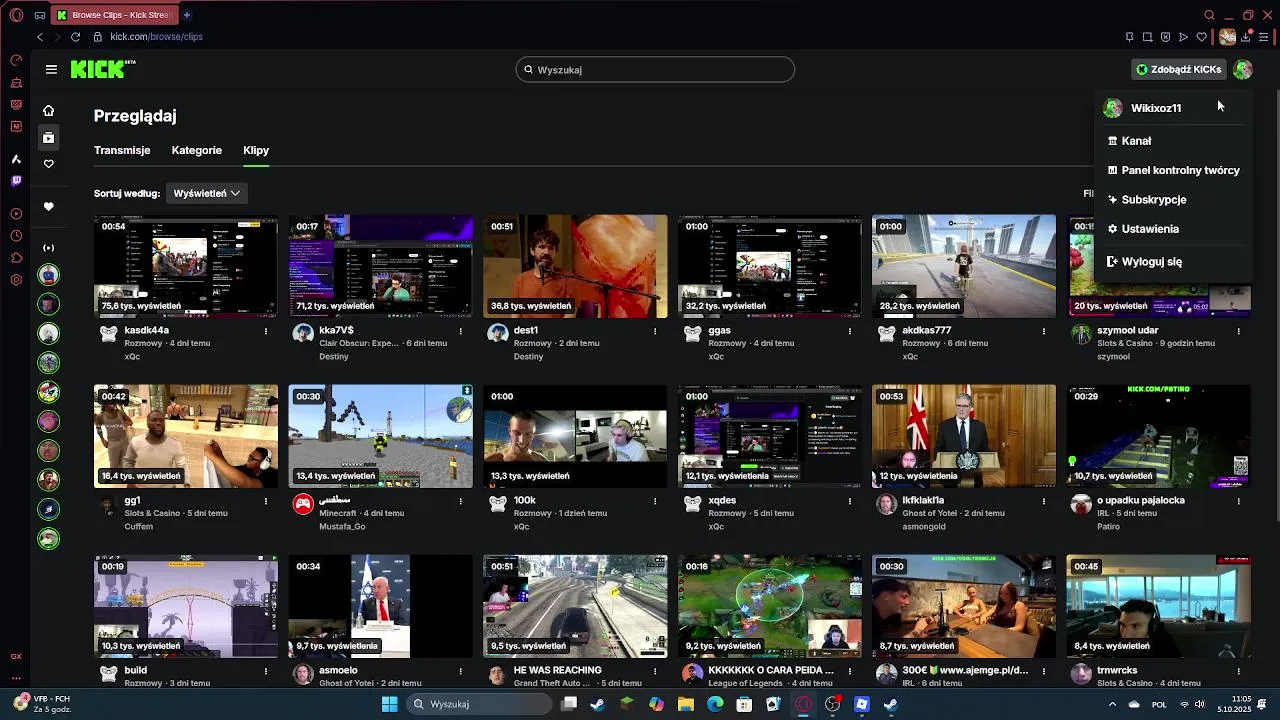Open History clock icon in Opera sidebar
The height and width of the screenshot is (720, 1280).
(x=16, y=236)
